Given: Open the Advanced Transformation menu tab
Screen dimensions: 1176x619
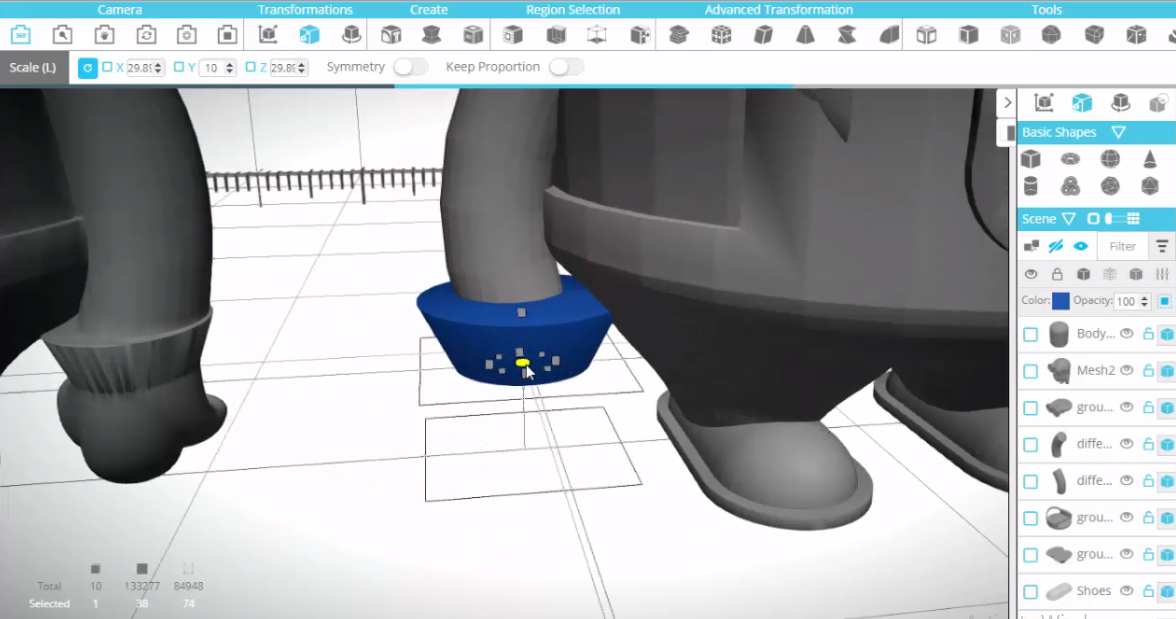Looking at the screenshot, I should [778, 10].
